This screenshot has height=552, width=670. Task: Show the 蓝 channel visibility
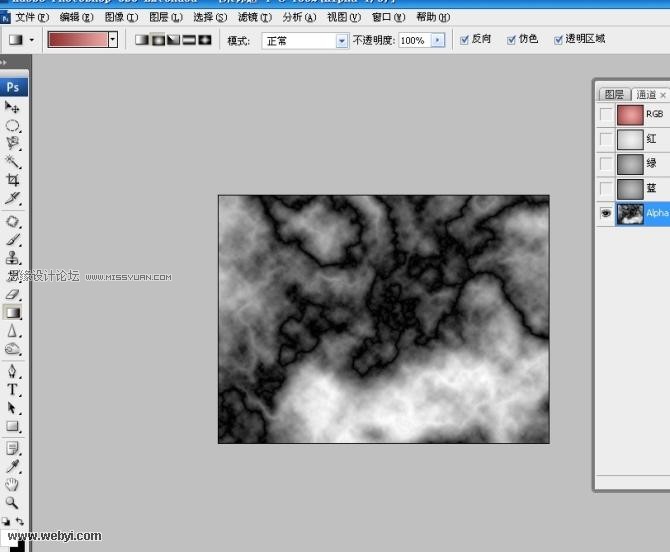coord(605,188)
